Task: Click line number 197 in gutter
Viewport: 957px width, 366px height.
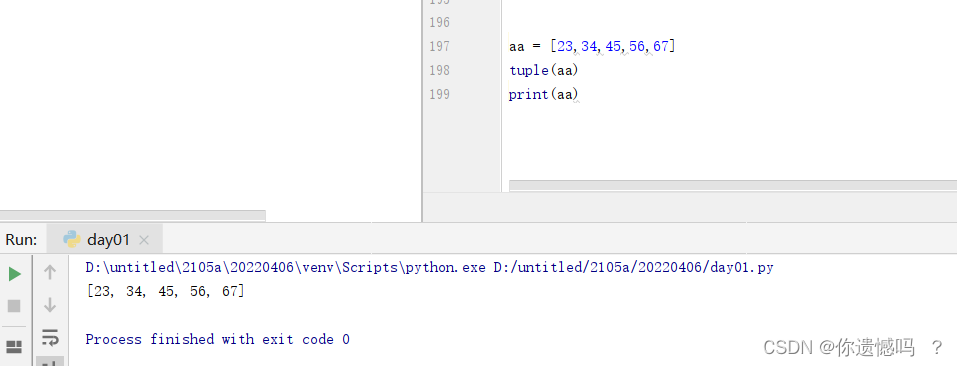Action: tap(439, 46)
